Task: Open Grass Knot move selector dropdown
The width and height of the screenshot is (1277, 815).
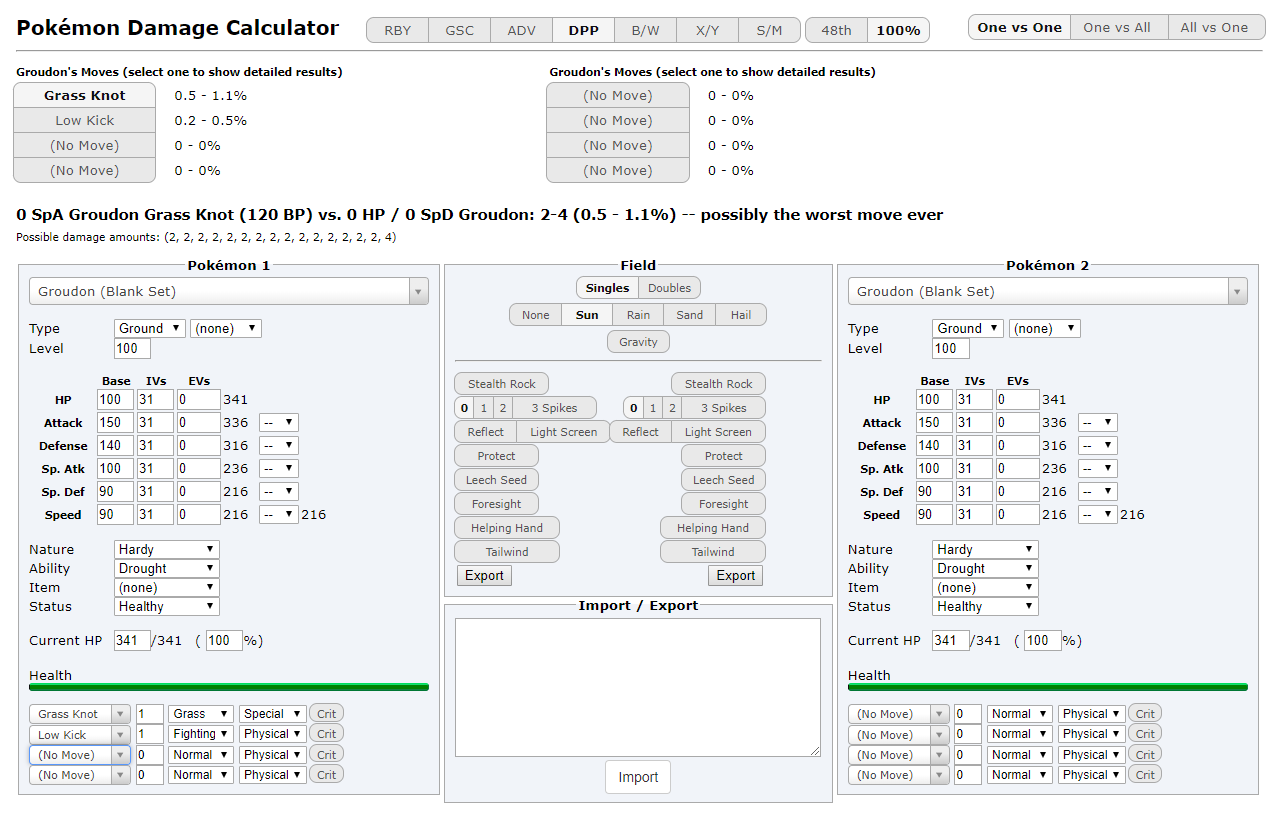Action: coord(80,714)
